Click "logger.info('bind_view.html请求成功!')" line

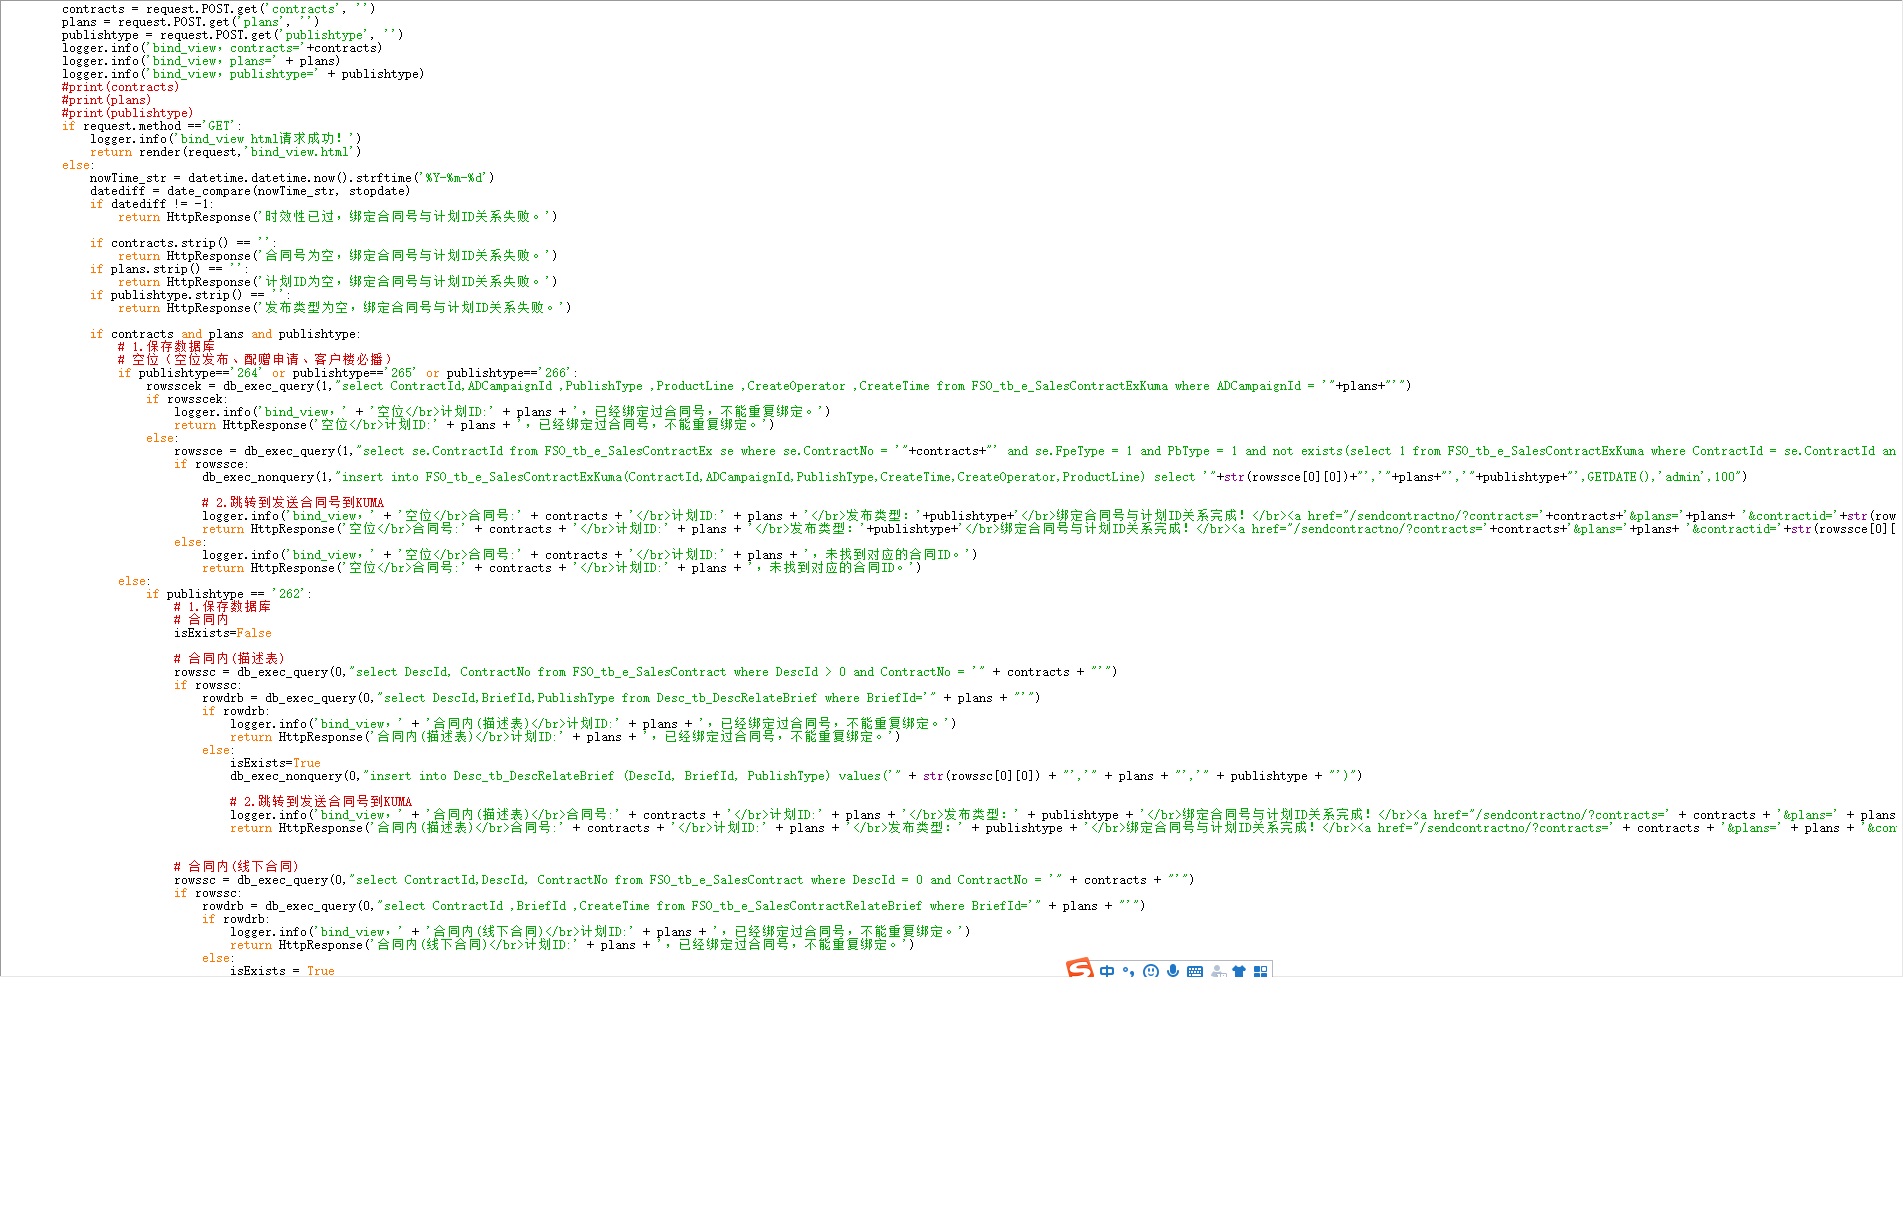tap(225, 139)
